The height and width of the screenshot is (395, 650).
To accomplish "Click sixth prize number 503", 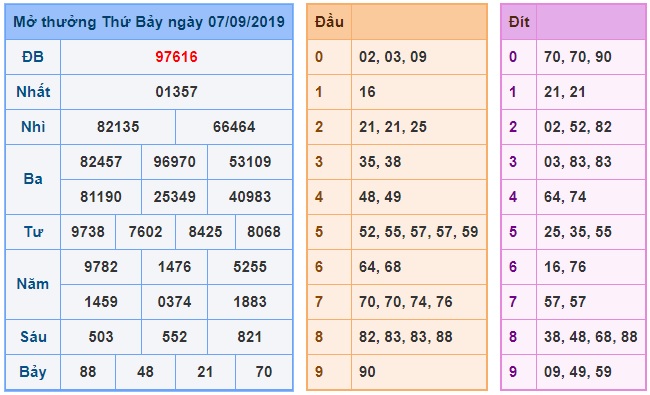I will (x=101, y=337).
